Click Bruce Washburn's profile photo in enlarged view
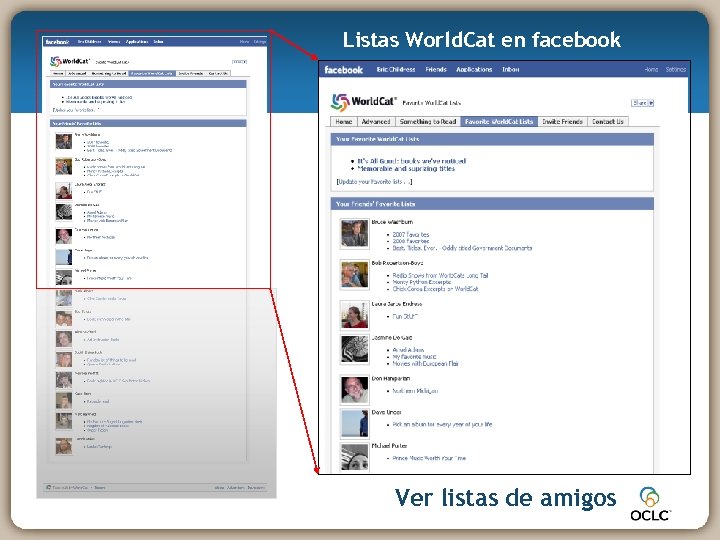This screenshot has height=540, width=720. [354, 234]
